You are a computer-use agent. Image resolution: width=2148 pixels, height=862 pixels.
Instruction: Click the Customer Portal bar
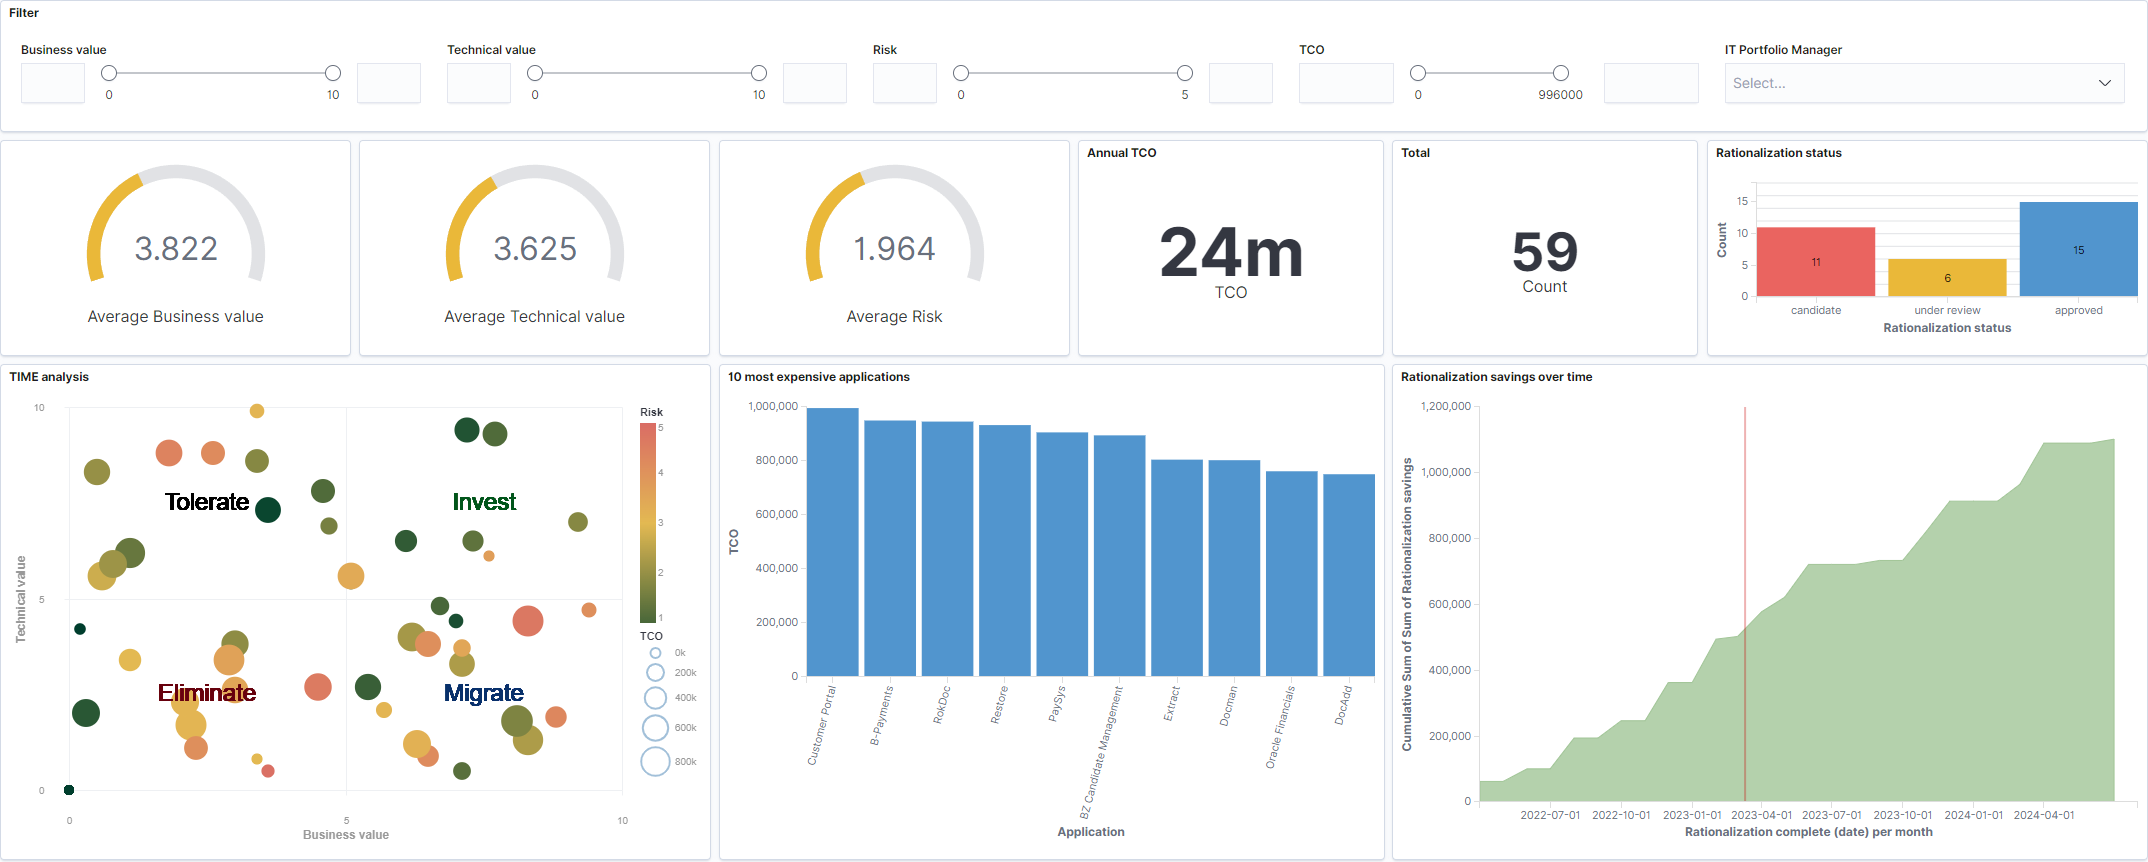coord(832,542)
